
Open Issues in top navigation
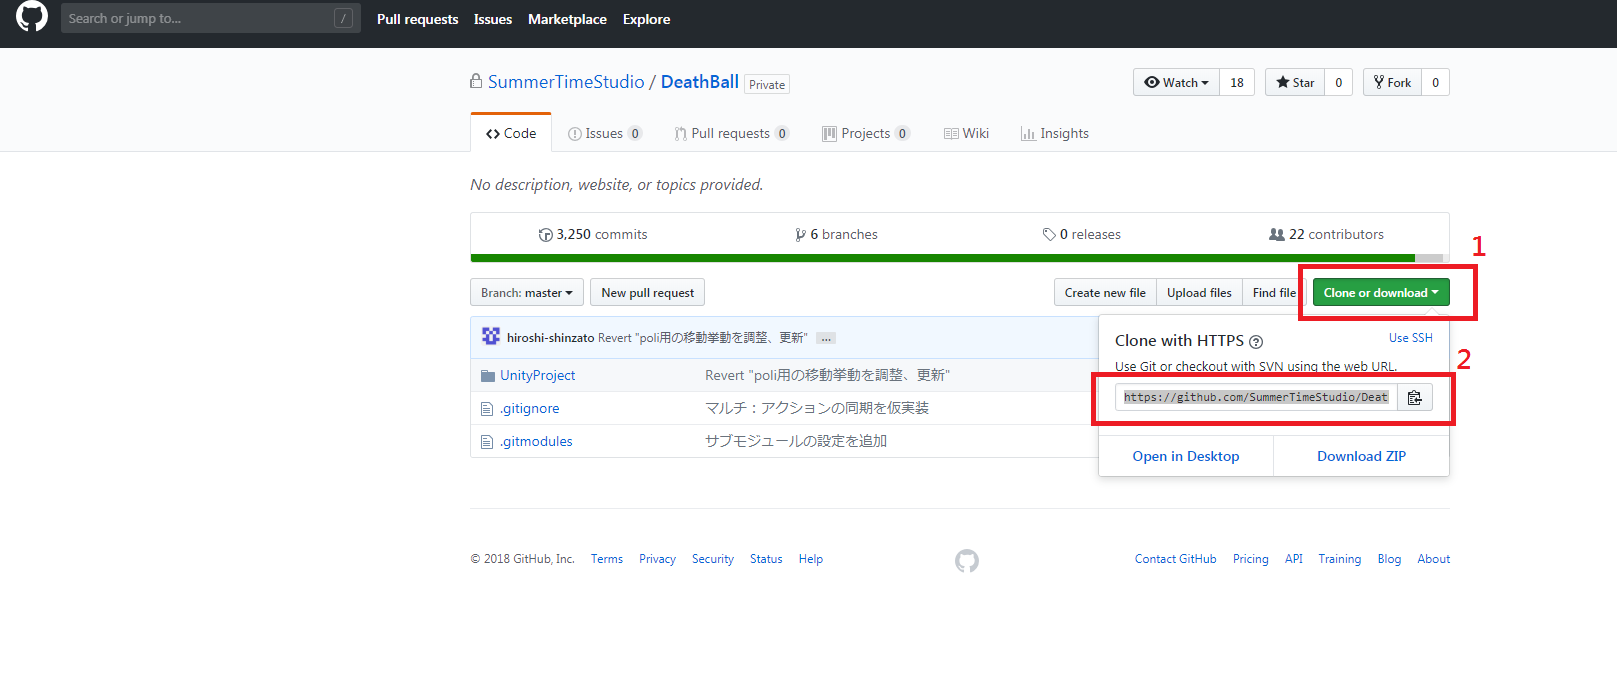pyautogui.click(x=493, y=19)
